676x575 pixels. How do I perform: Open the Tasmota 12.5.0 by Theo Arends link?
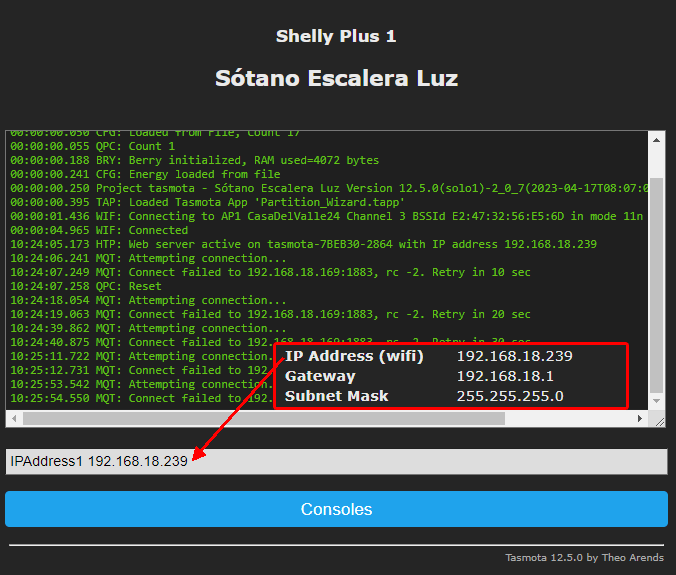pos(584,558)
